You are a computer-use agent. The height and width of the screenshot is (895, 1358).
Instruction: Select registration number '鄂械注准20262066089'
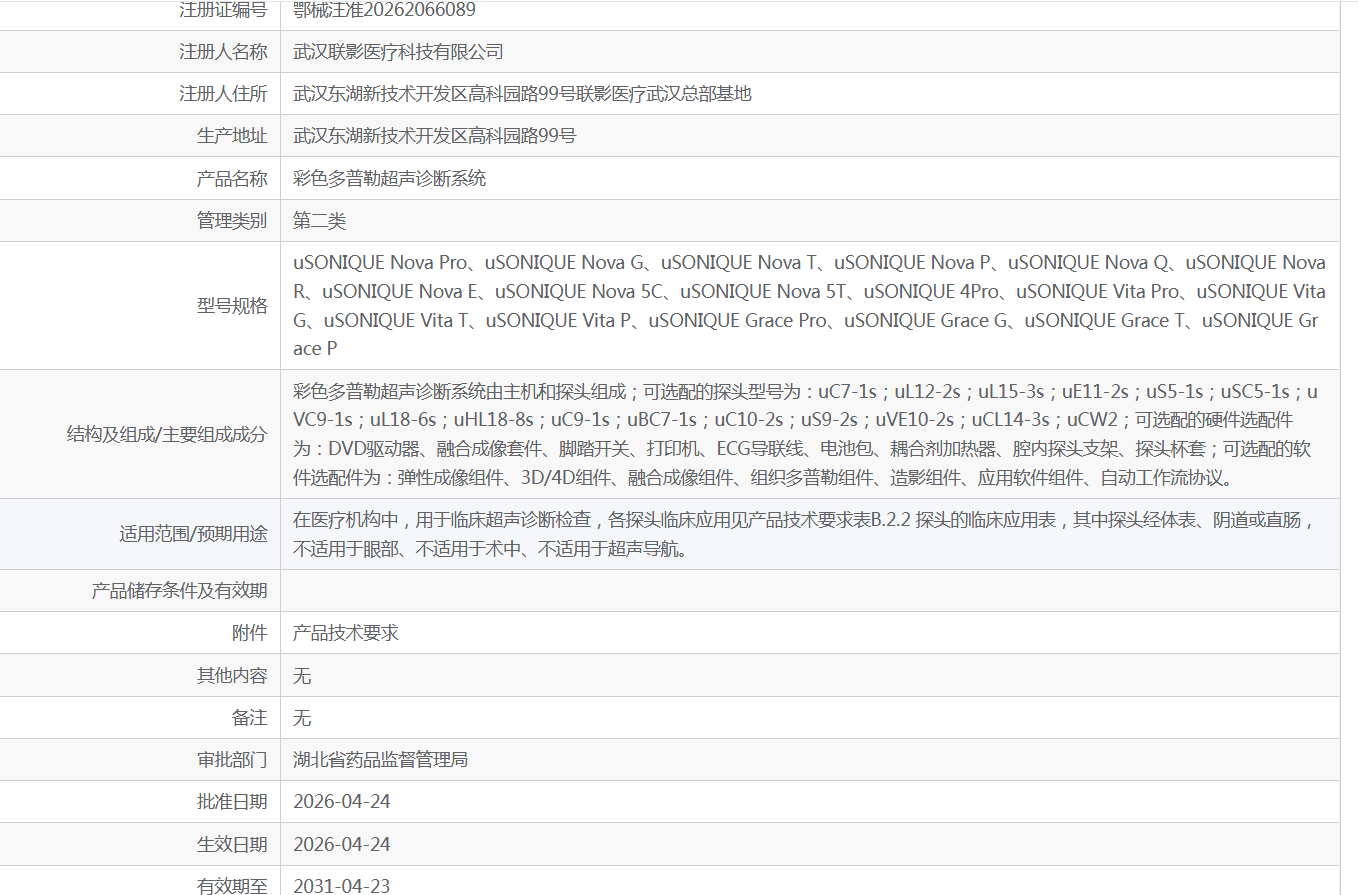(x=384, y=10)
